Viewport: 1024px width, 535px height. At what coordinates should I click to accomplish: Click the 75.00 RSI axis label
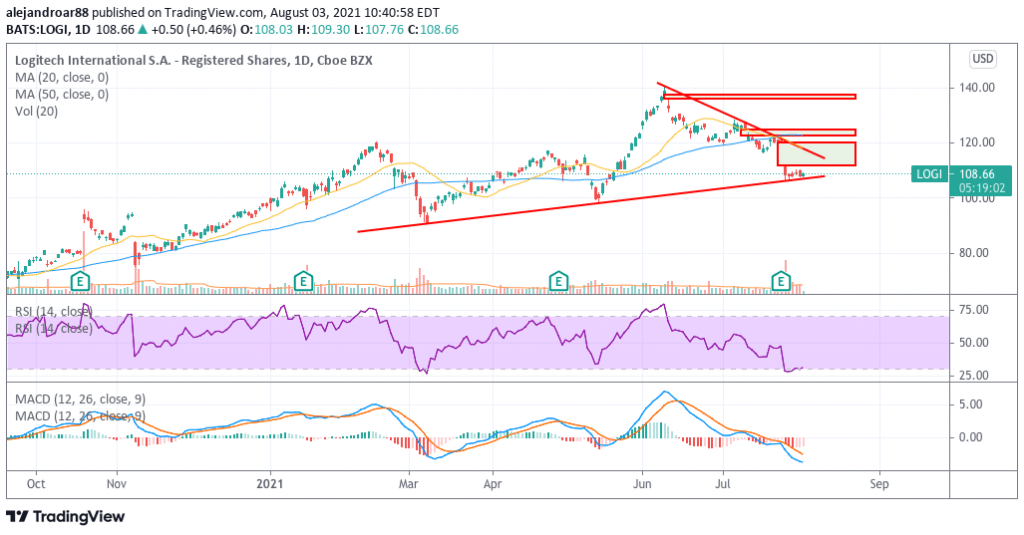[973, 310]
